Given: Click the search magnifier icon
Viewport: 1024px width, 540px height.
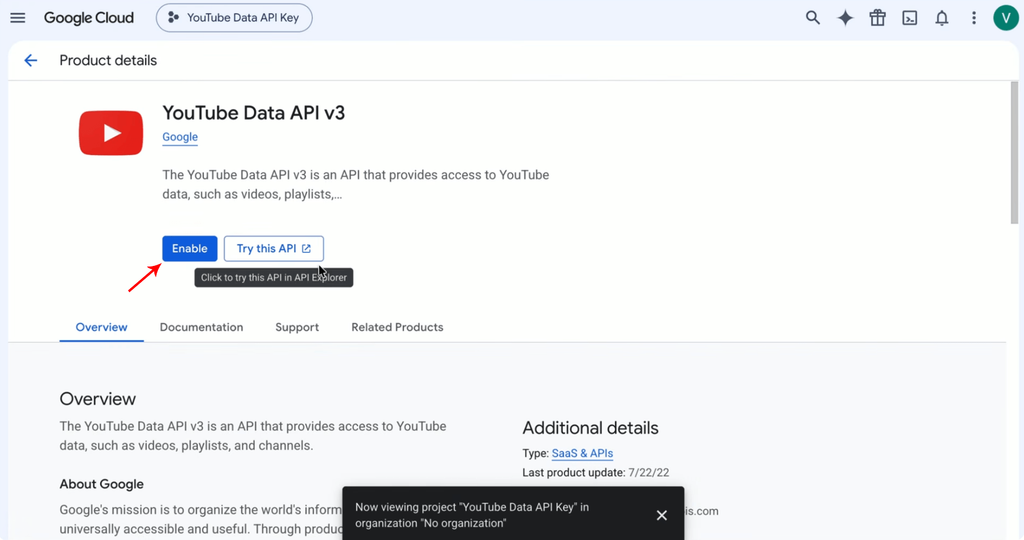Looking at the screenshot, I should click(x=812, y=18).
